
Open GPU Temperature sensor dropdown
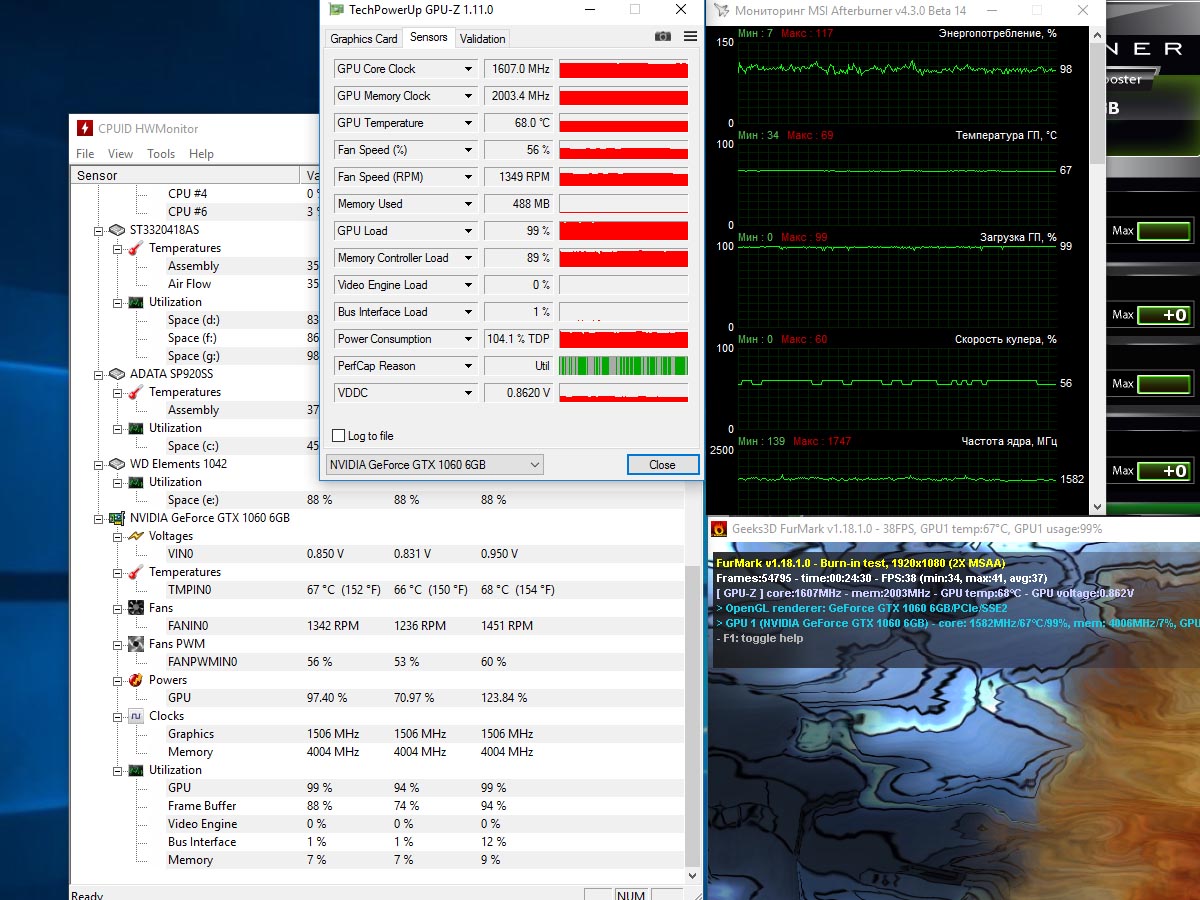pyautogui.click(x=468, y=123)
